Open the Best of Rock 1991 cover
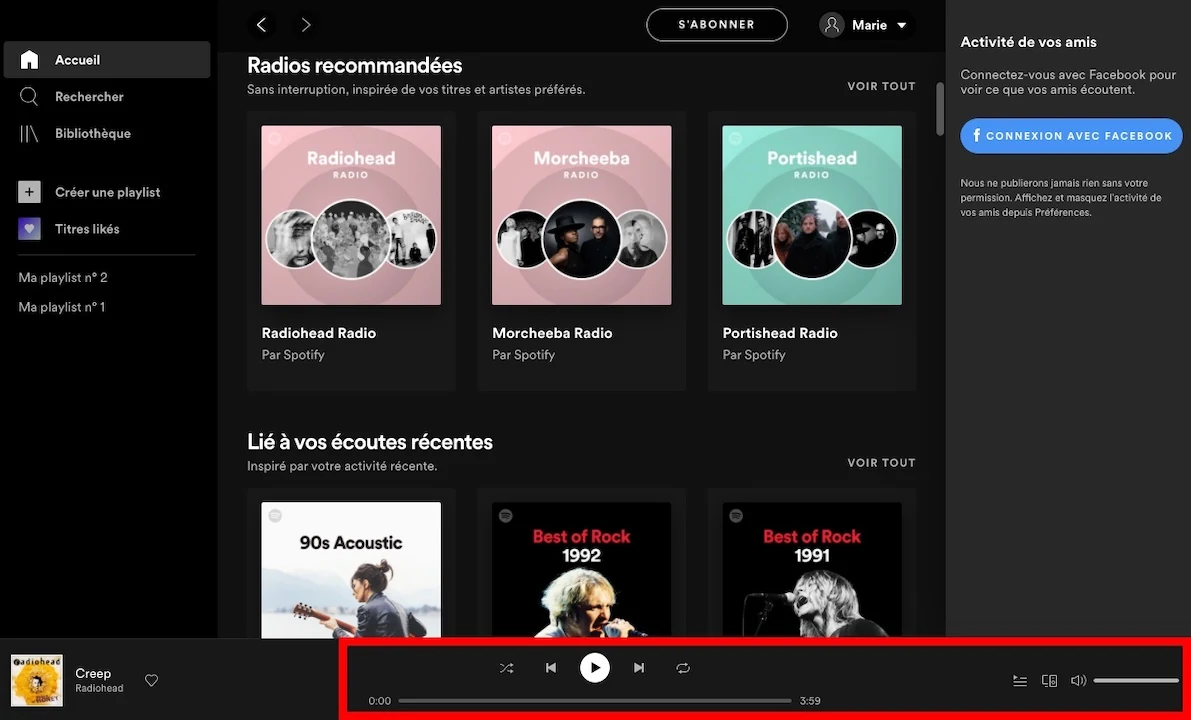 pyautogui.click(x=812, y=570)
